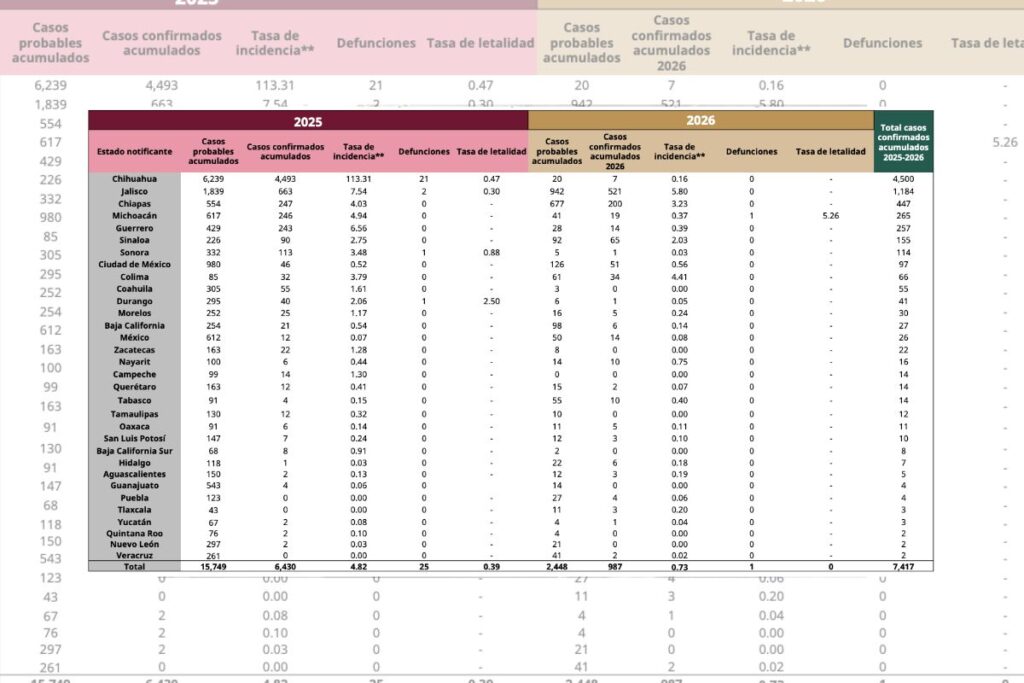Click the green "Total casos confirmados acumulados 2025-2026" header
Screen dimensions: 1024x683
coord(904,141)
